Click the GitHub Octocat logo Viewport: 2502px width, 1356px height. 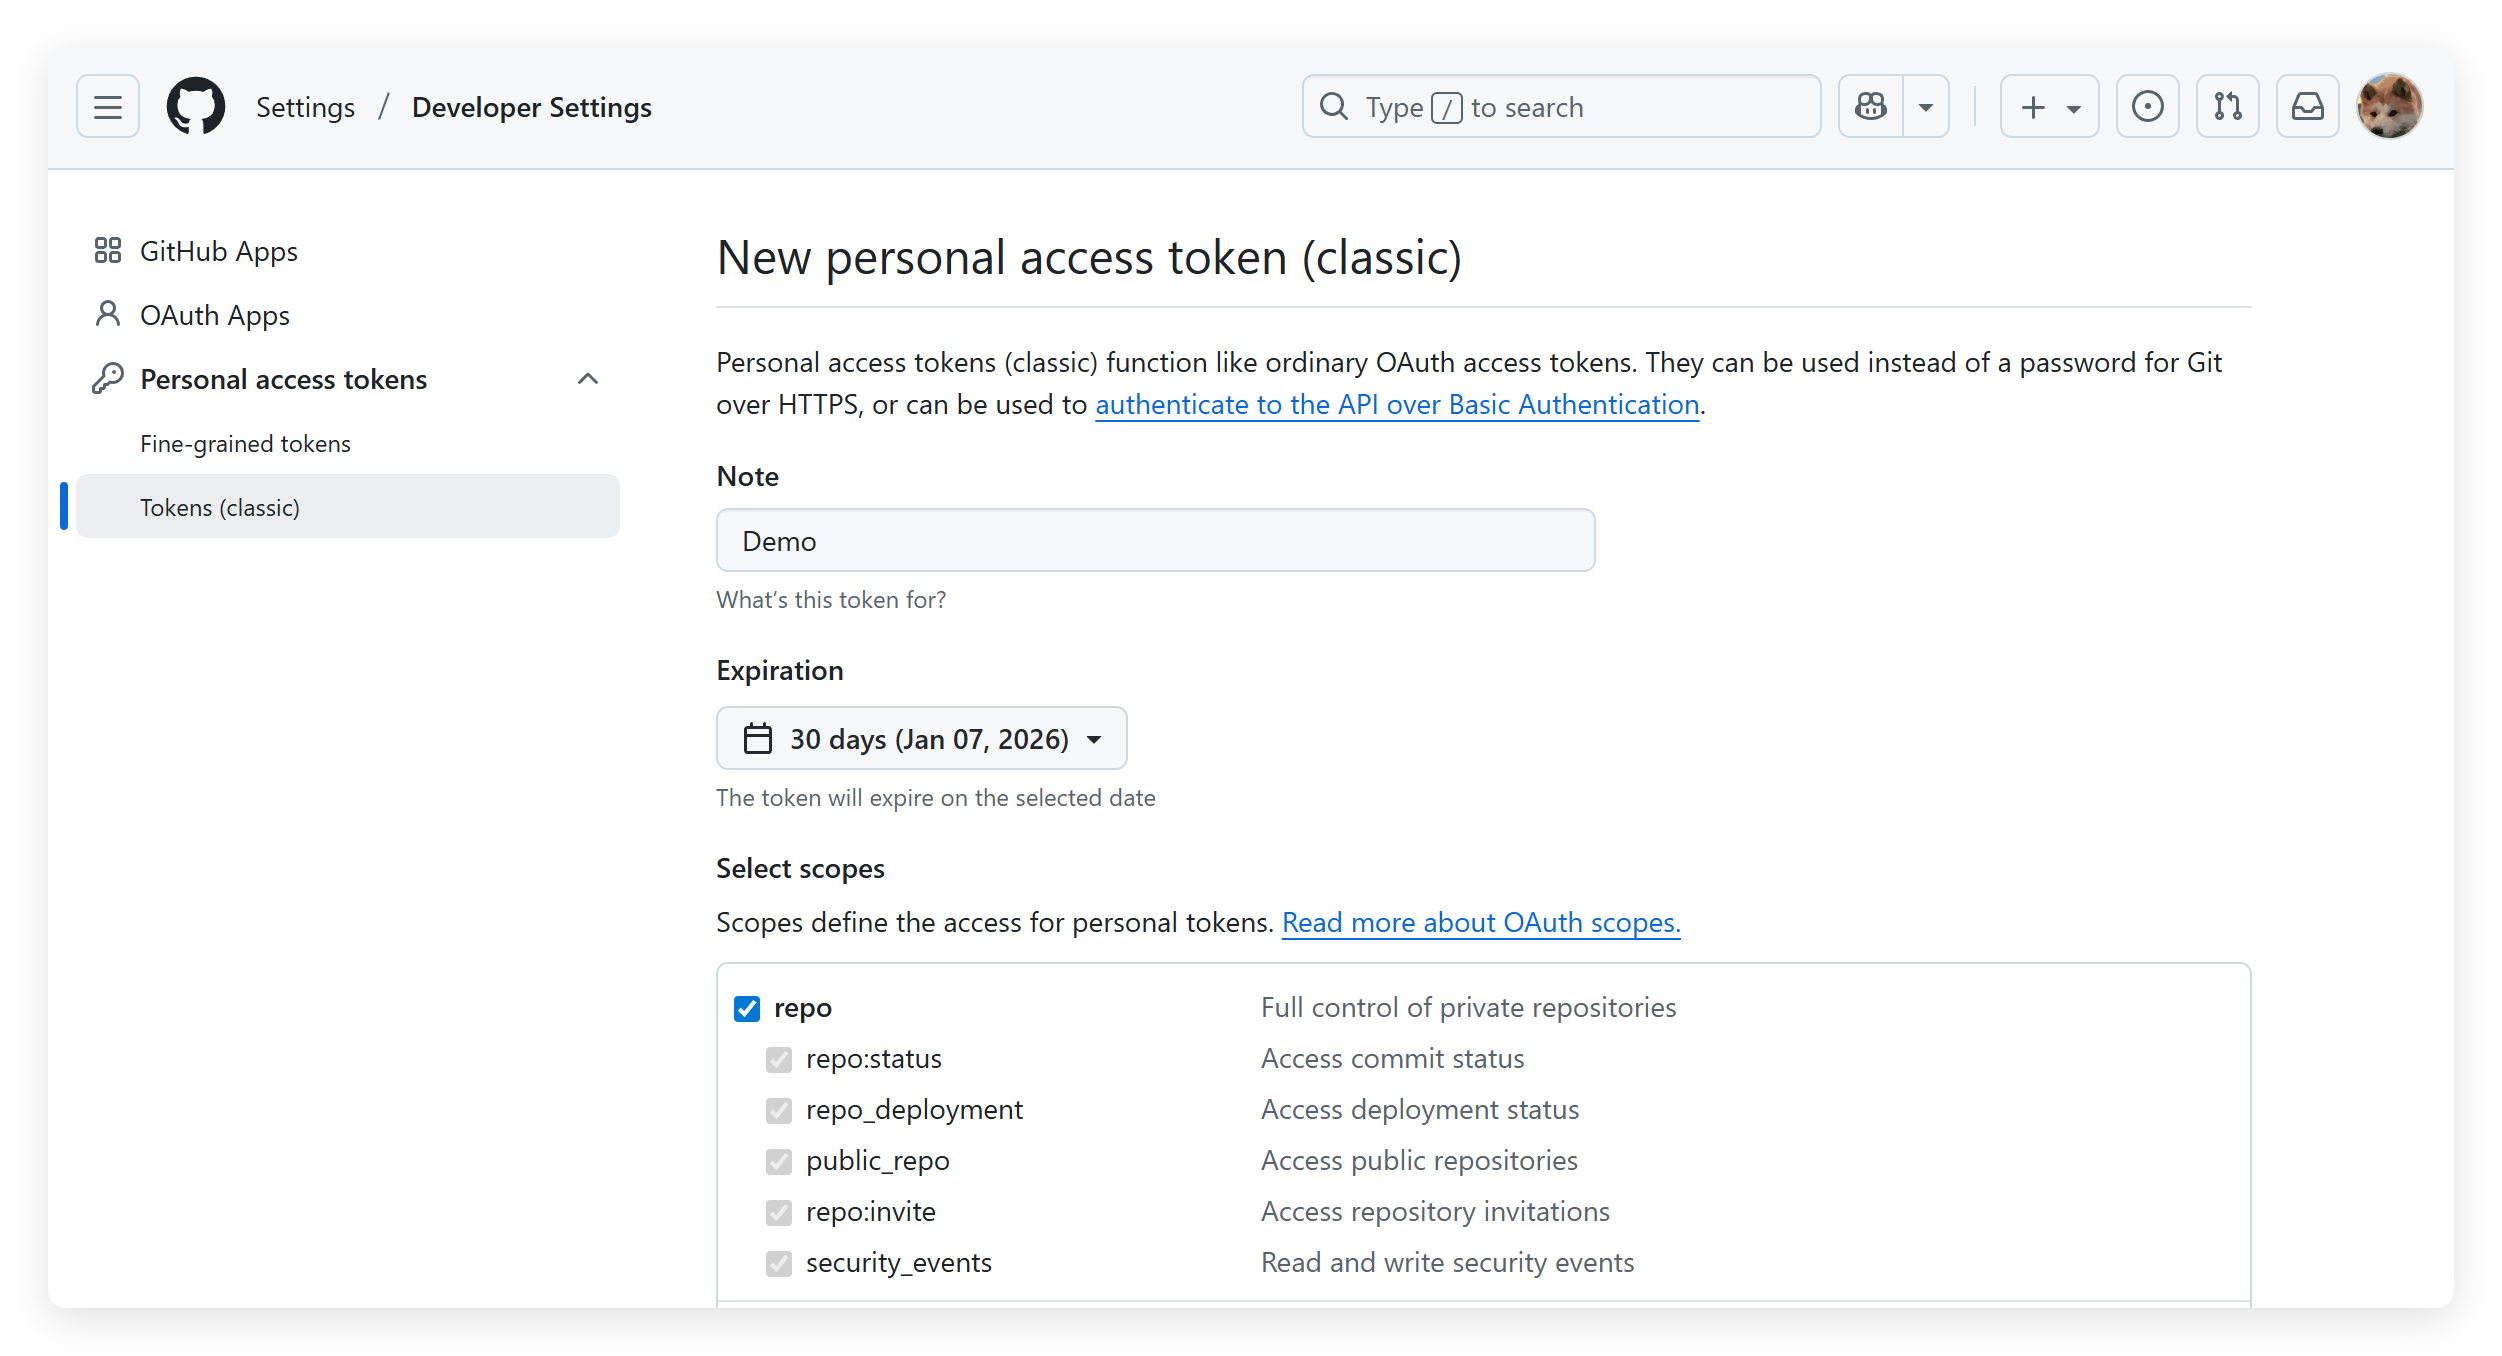[196, 106]
